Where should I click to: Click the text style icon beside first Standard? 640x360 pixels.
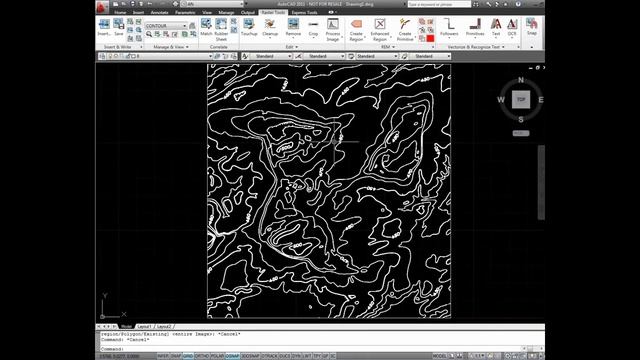pyautogui.click(x=245, y=56)
